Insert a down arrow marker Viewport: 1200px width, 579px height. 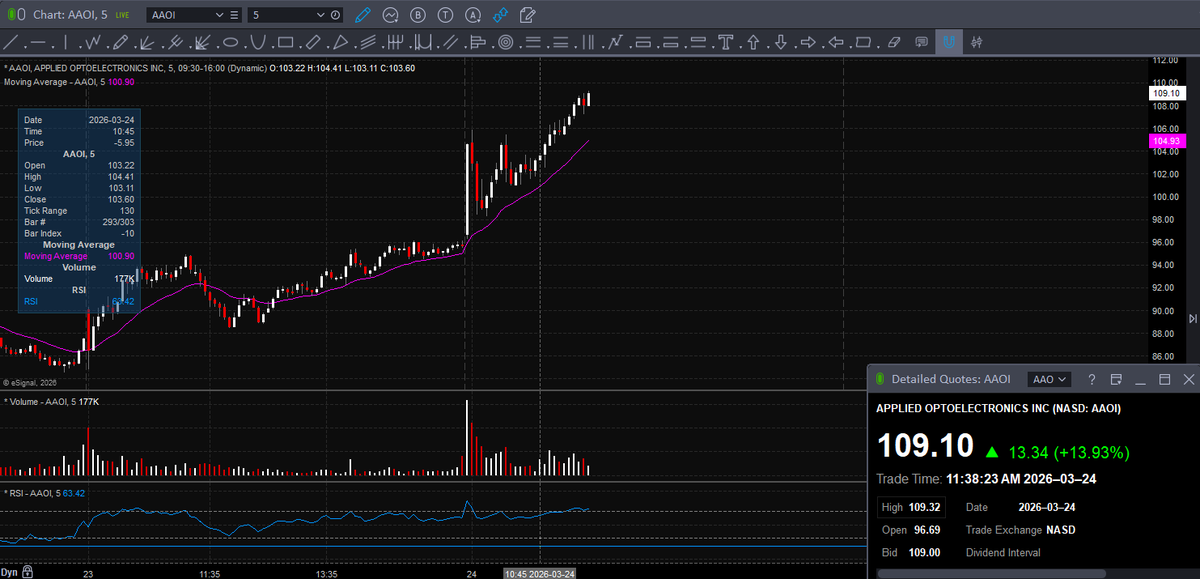[x=781, y=42]
